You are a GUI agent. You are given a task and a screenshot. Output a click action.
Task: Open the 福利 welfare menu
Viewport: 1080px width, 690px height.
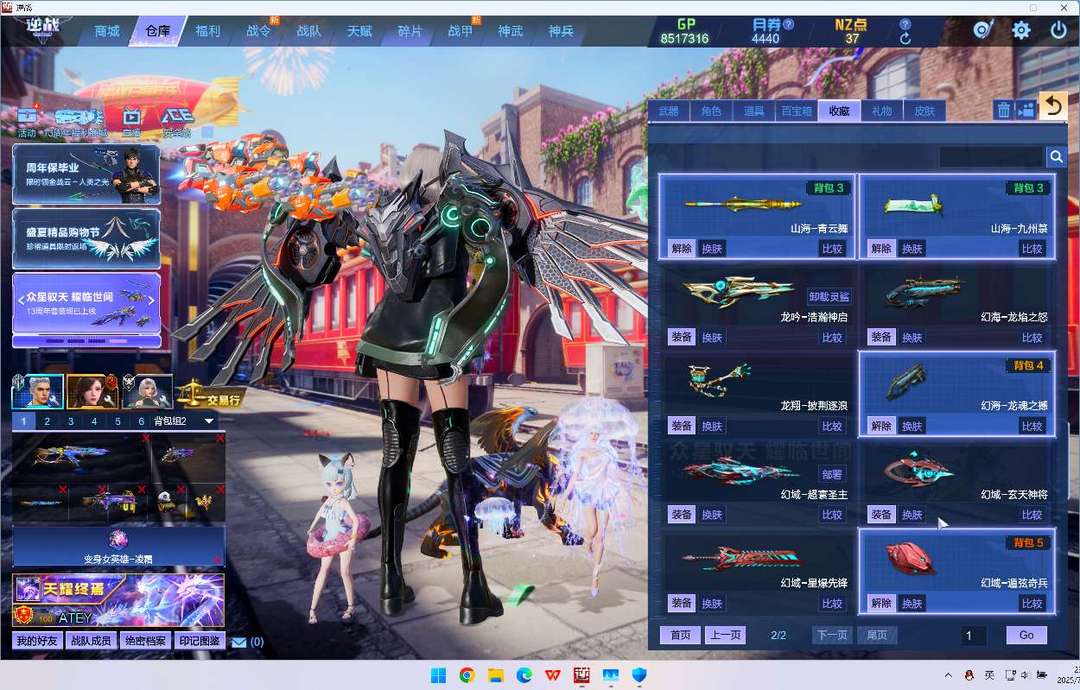(x=207, y=31)
